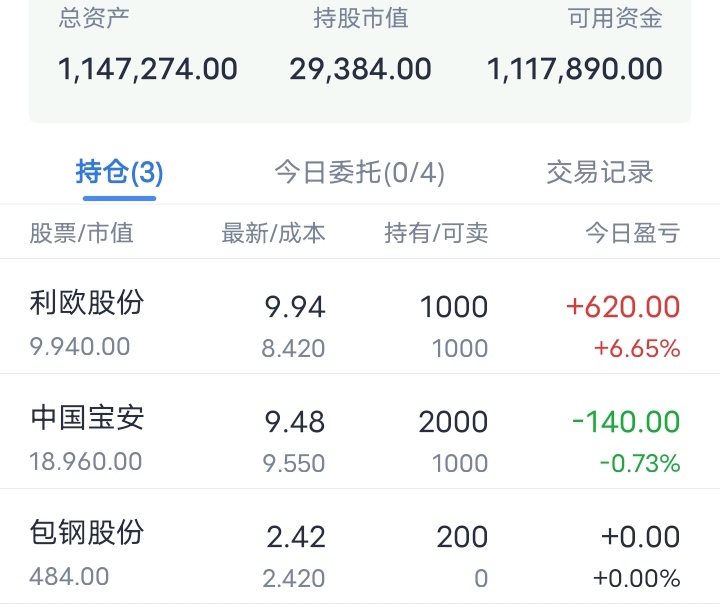Screen dimensions: 720x608
Task: Click the 最新/成本 column header
Action: point(273,234)
